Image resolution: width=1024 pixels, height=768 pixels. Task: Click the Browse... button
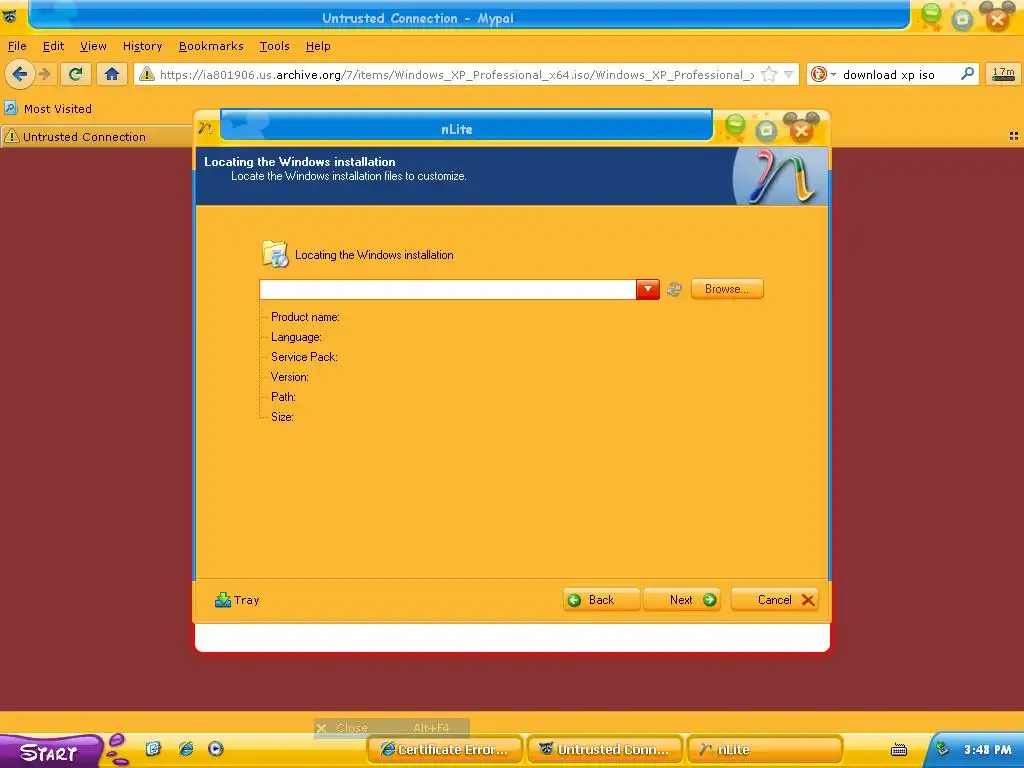coord(727,289)
